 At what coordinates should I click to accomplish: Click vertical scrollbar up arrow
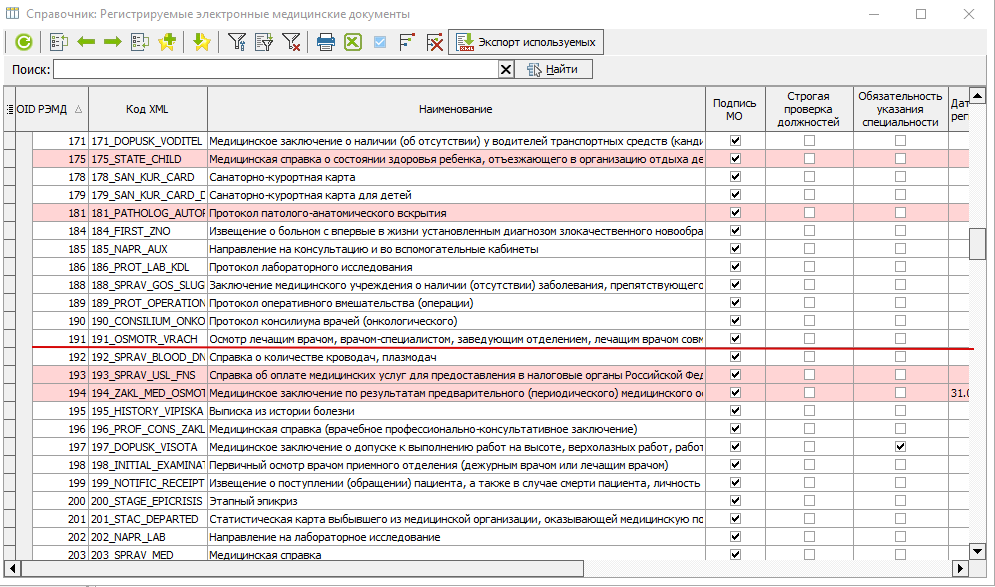pos(977,96)
